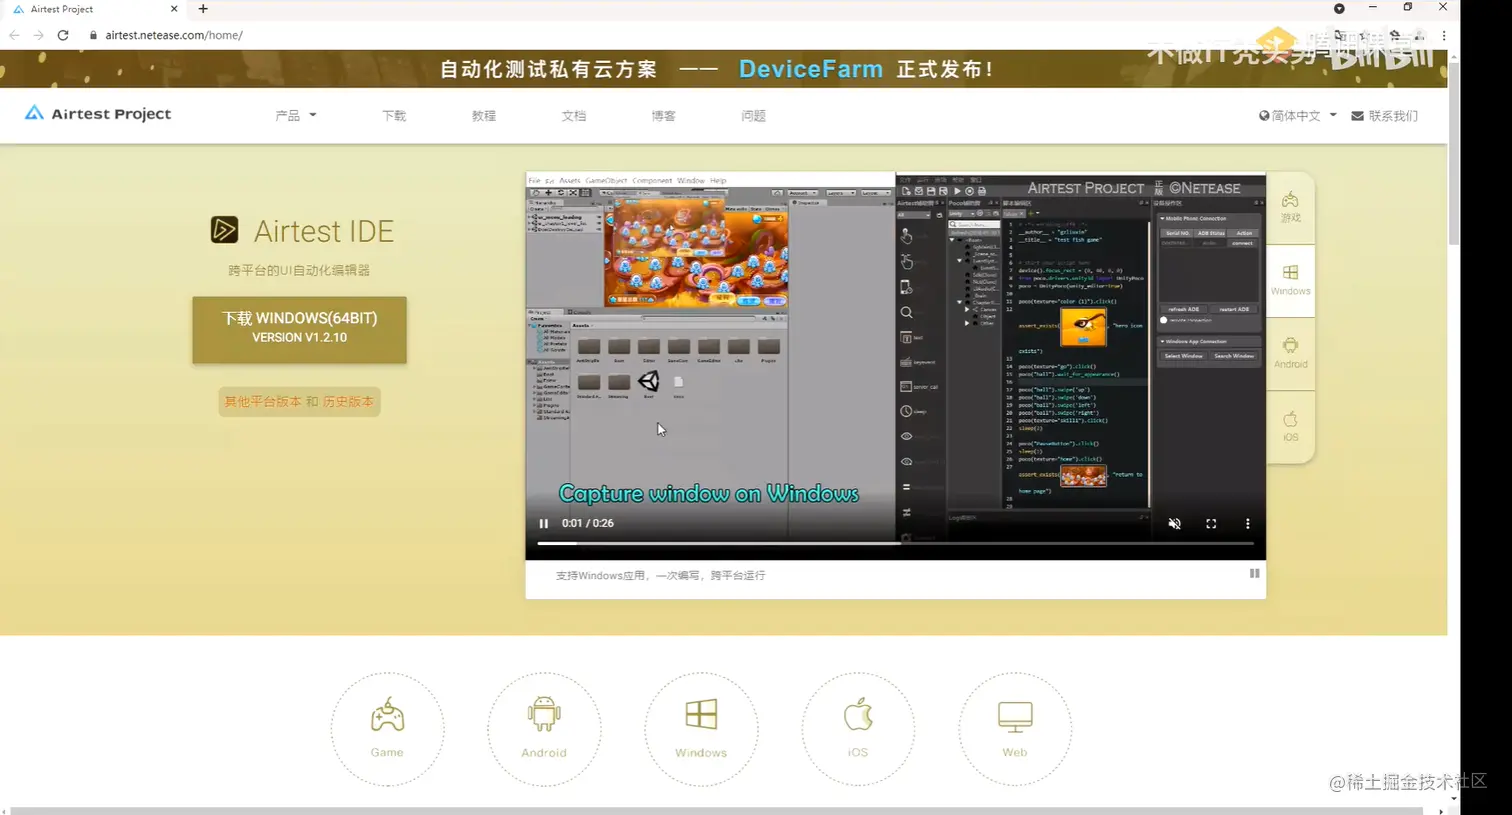Image resolution: width=1512 pixels, height=815 pixels.
Task: Pause the carousel using icon below video
Action: click(x=1254, y=573)
